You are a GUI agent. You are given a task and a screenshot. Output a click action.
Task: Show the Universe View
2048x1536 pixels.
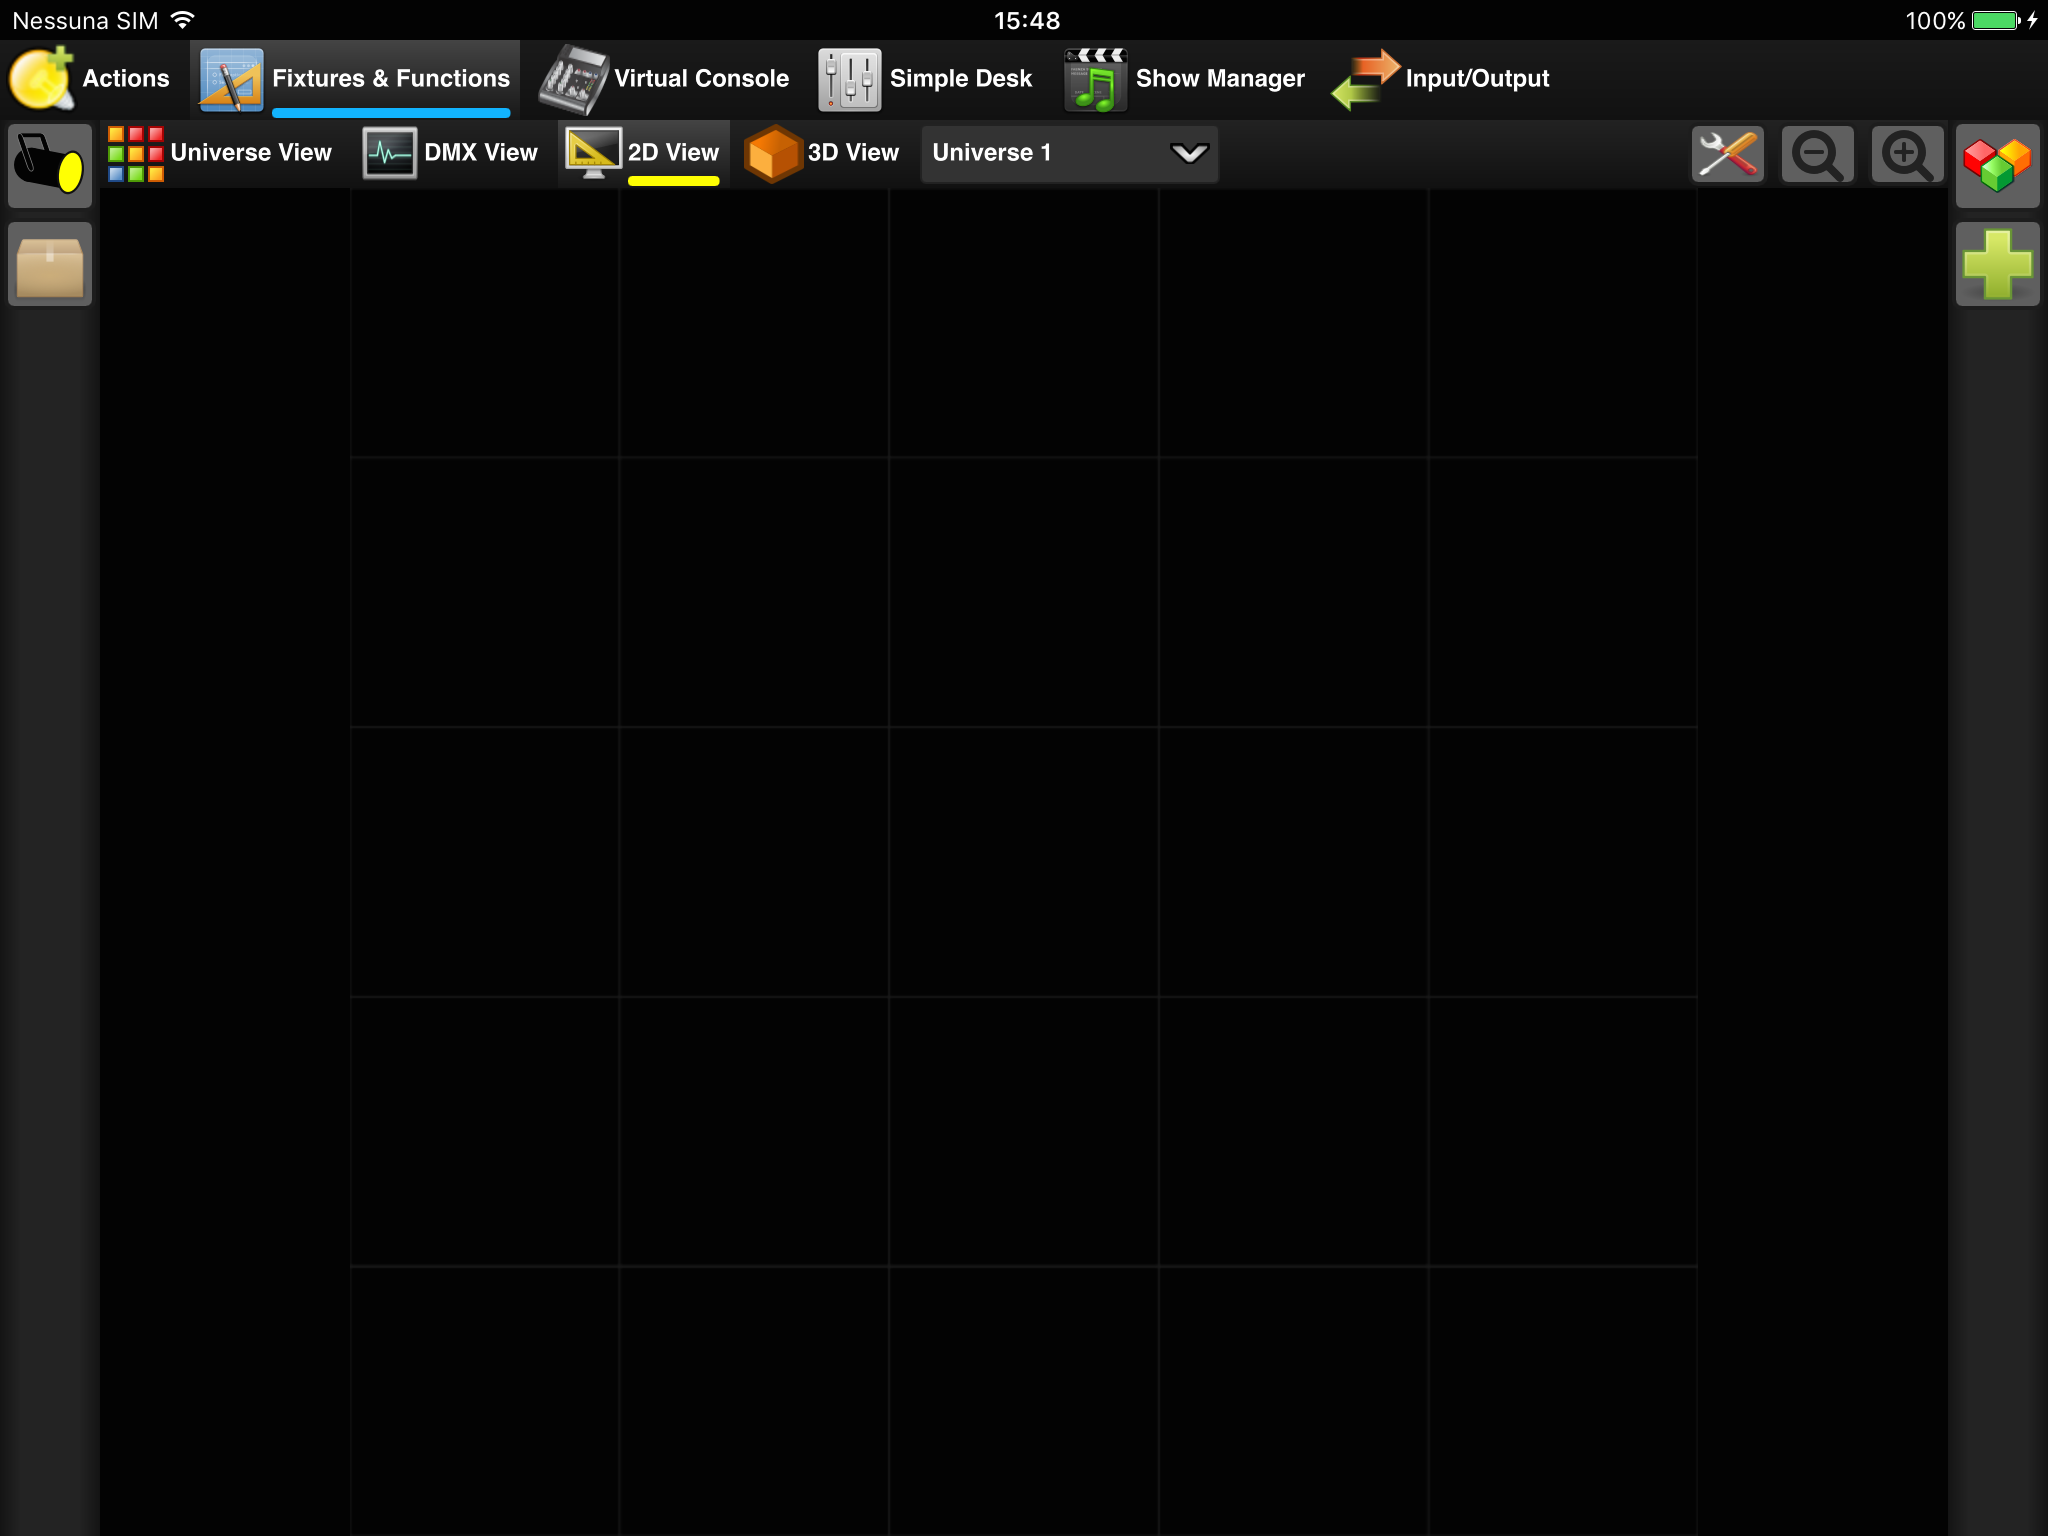[220, 153]
